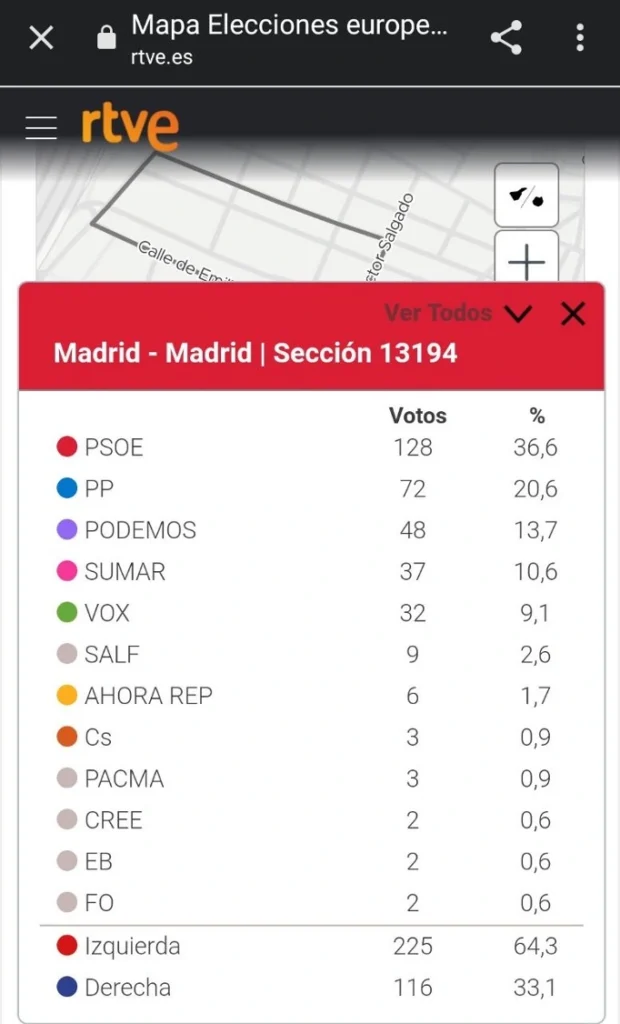Image resolution: width=620 pixels, height=1024 pixels.
Task: Click the Votos column header
Action: (x=417, y=416)
